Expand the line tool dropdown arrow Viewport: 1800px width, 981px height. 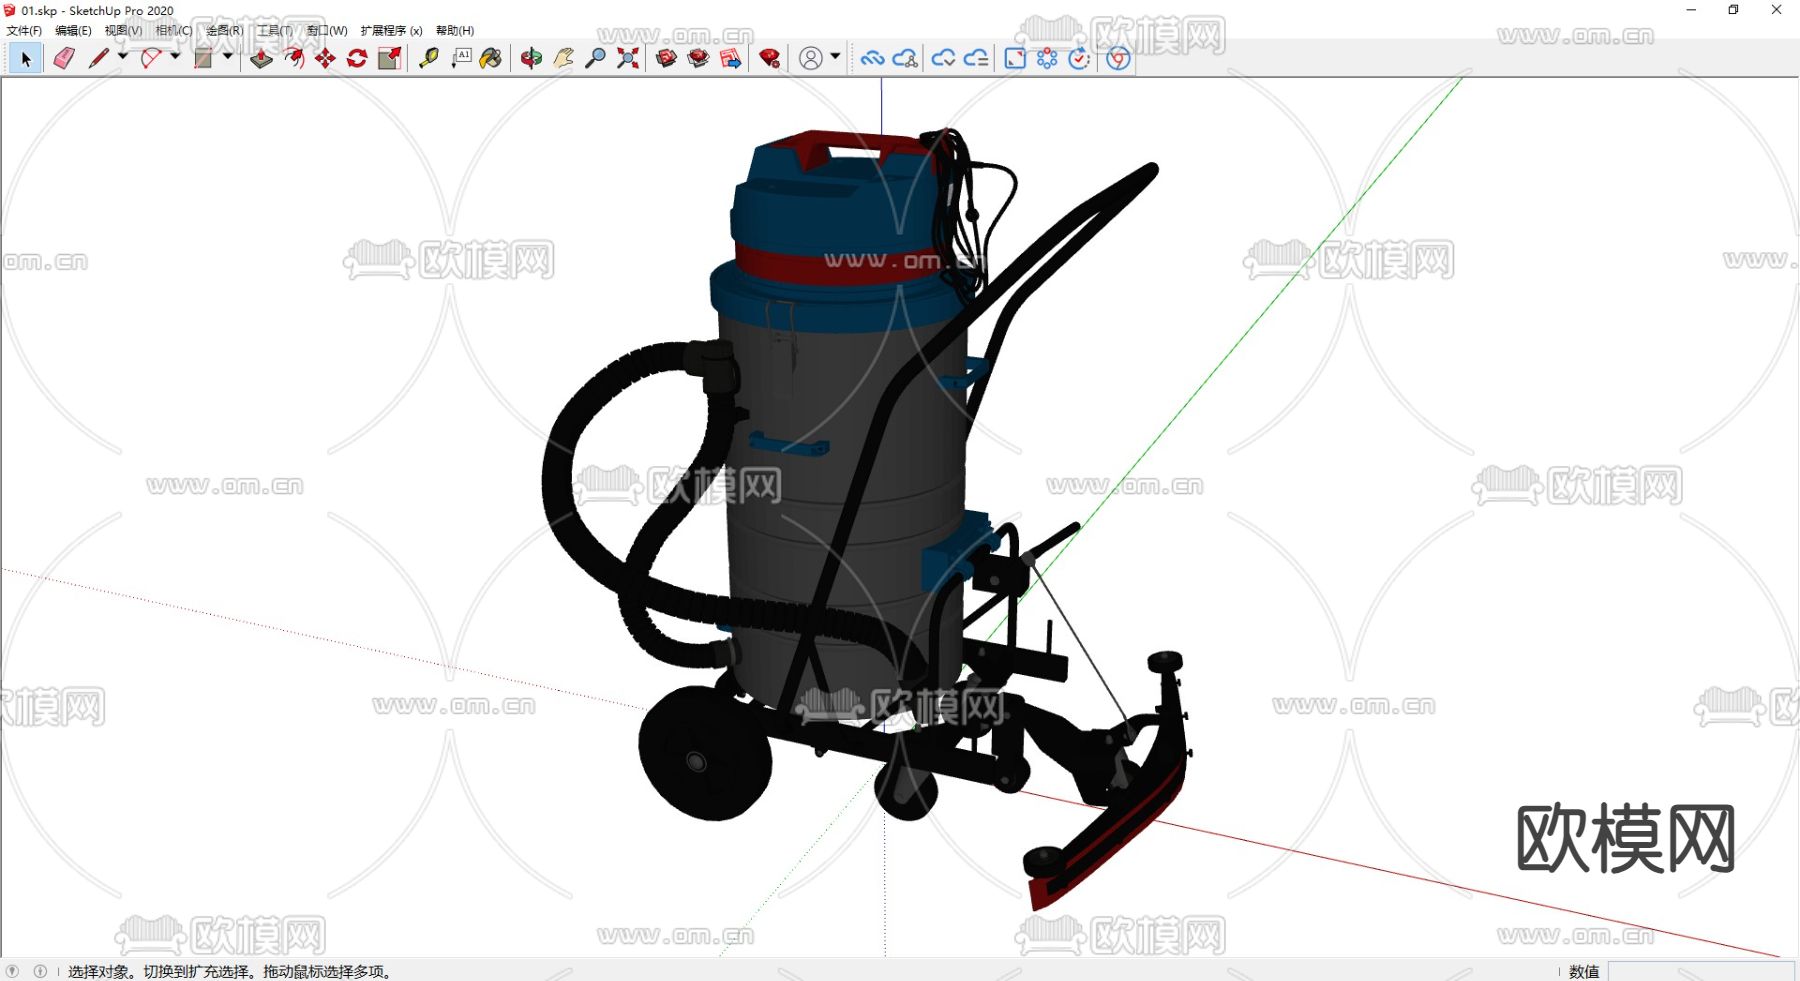123,57
